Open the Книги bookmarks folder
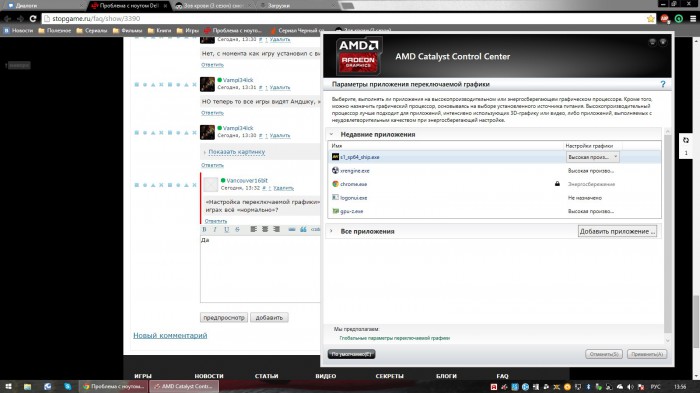The width and height of the screenshot is (700, 393). [x=160, y=31]
